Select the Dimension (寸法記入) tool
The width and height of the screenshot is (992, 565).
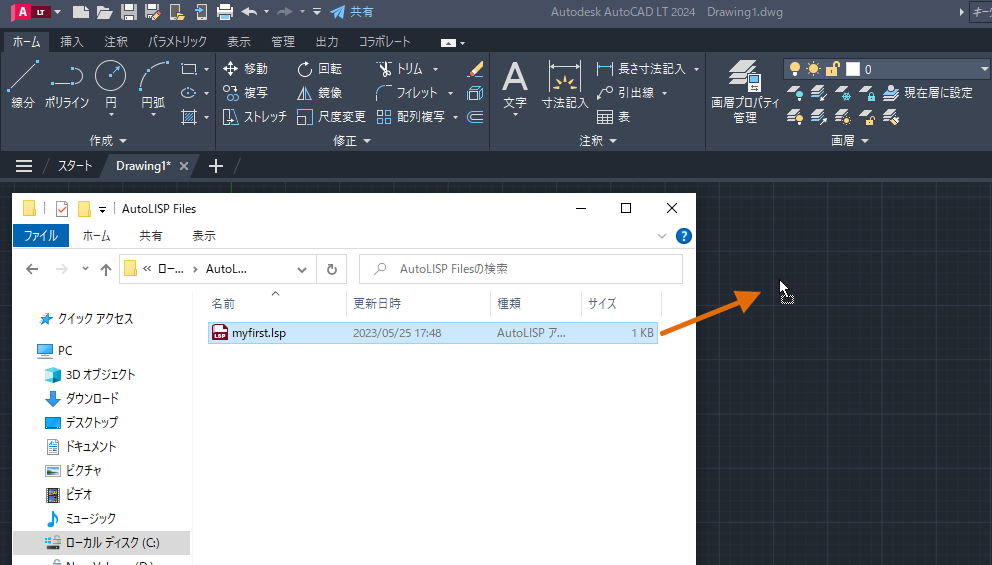click(x=565, y=85)
